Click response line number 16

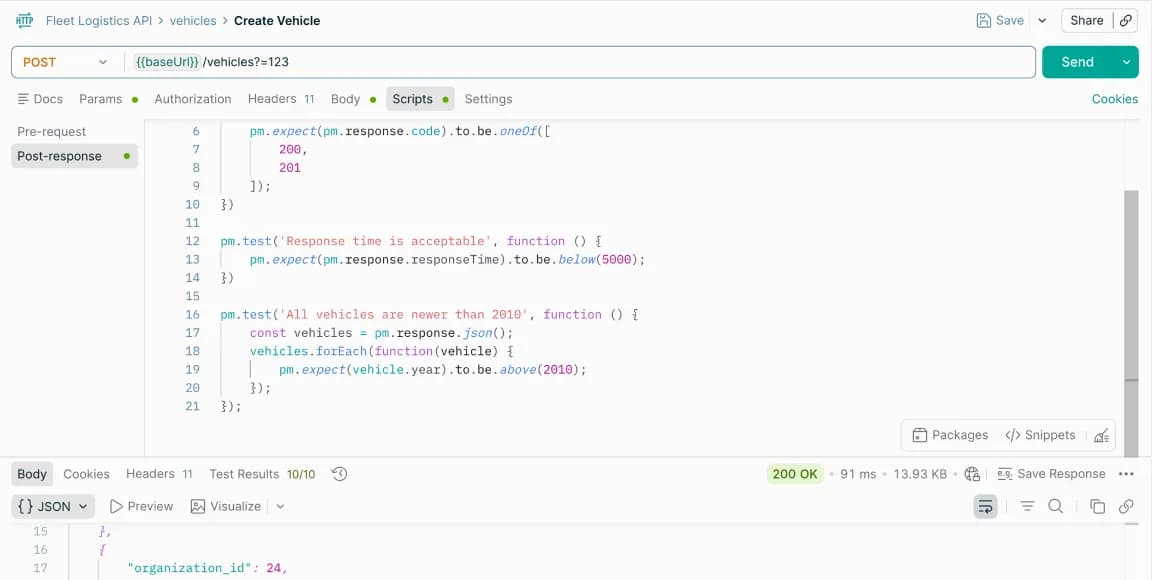pos(40,550)
